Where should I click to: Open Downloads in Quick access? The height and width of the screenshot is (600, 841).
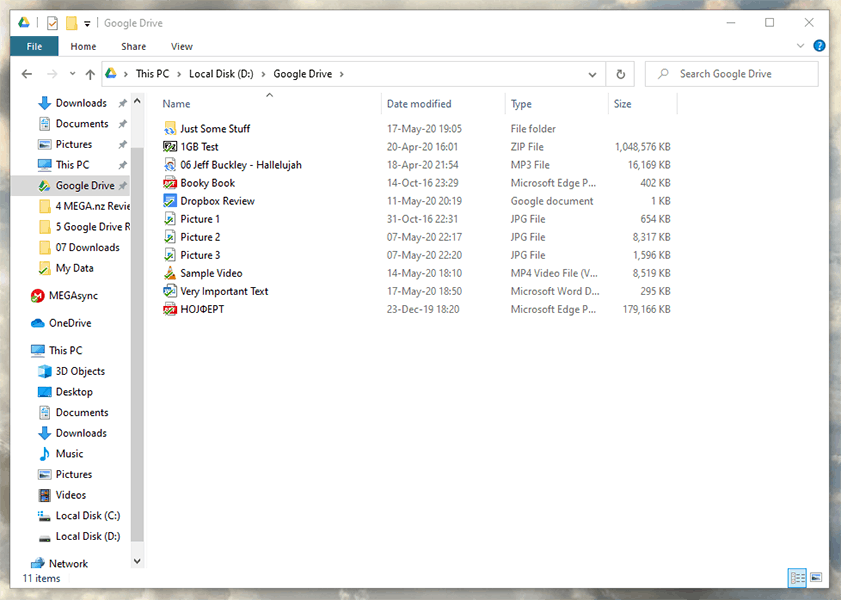[81, 103]
